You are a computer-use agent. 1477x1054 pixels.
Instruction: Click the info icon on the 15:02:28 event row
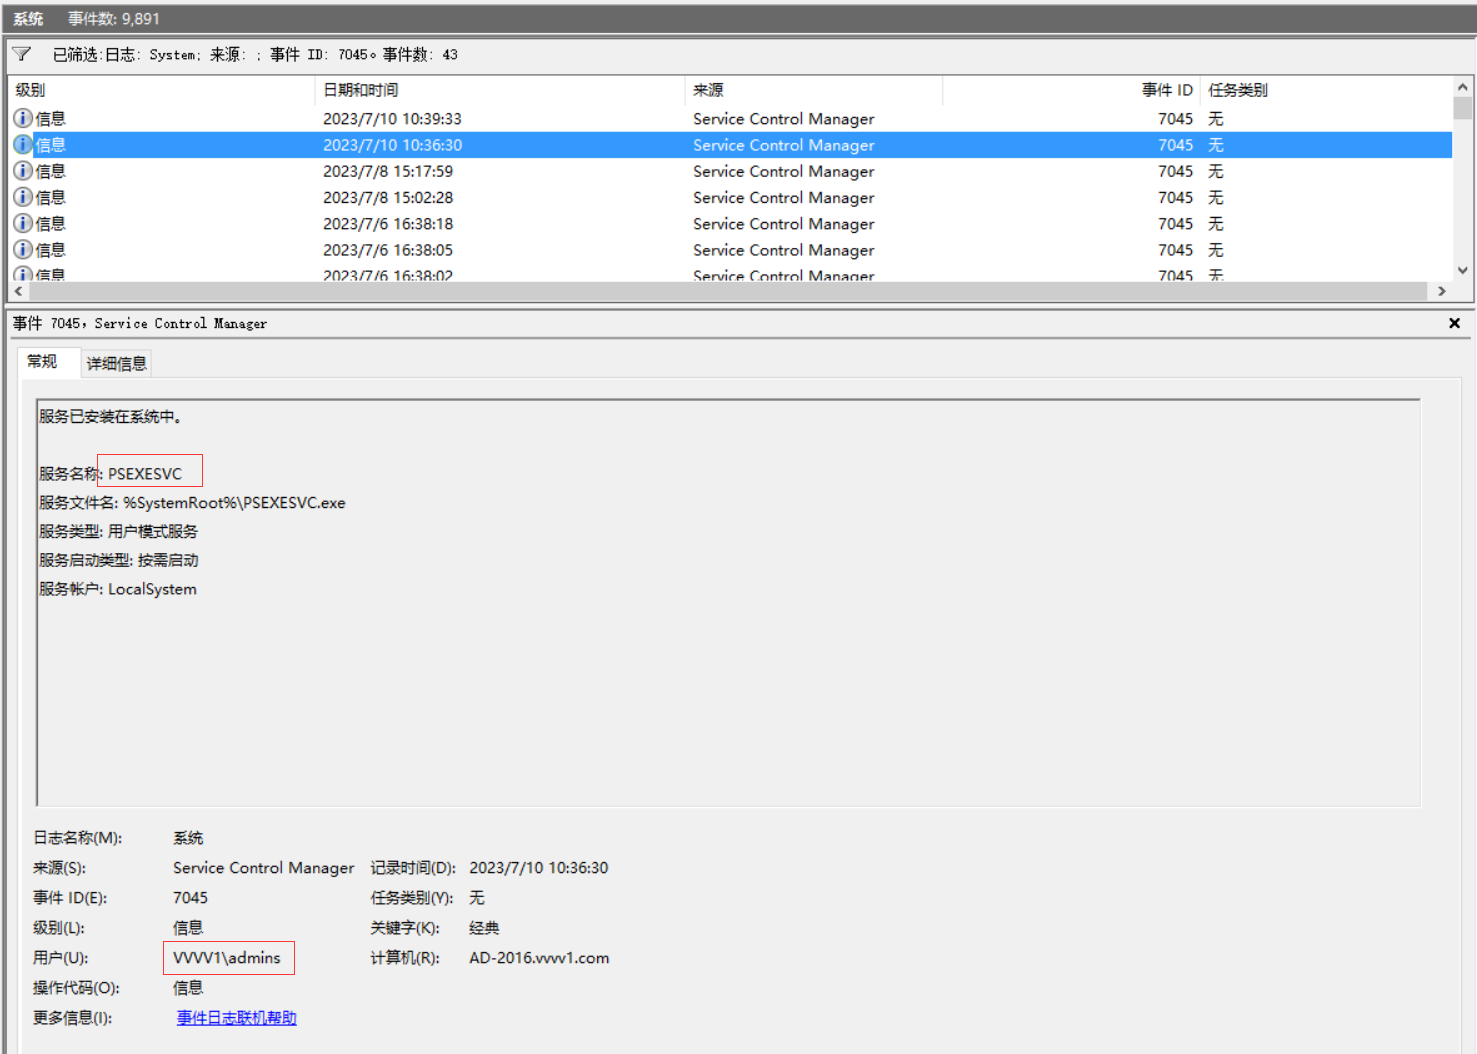coord(22,197)
